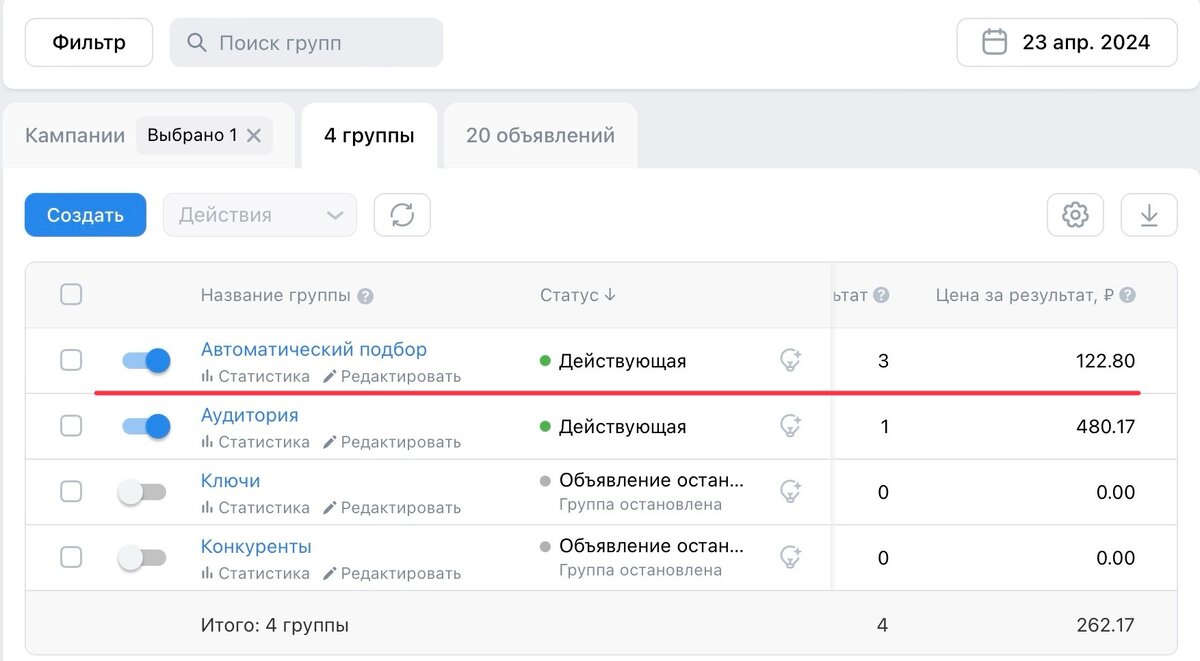Switch to the 20 объявлений tab
Viewport: 1200px width, 661px height.
[540, 136]
